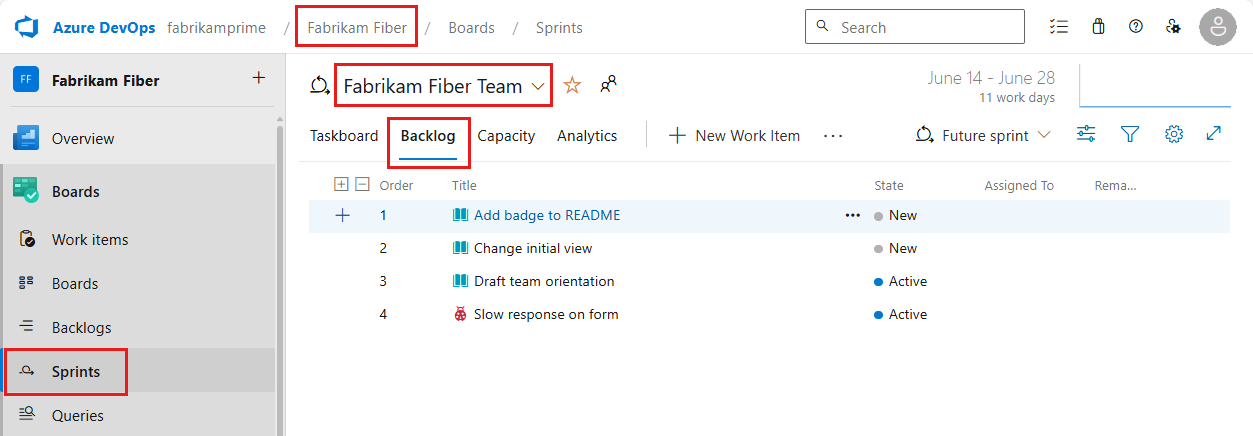
Task: Click the user settings icon in header
Action: tap(1174, 27)
